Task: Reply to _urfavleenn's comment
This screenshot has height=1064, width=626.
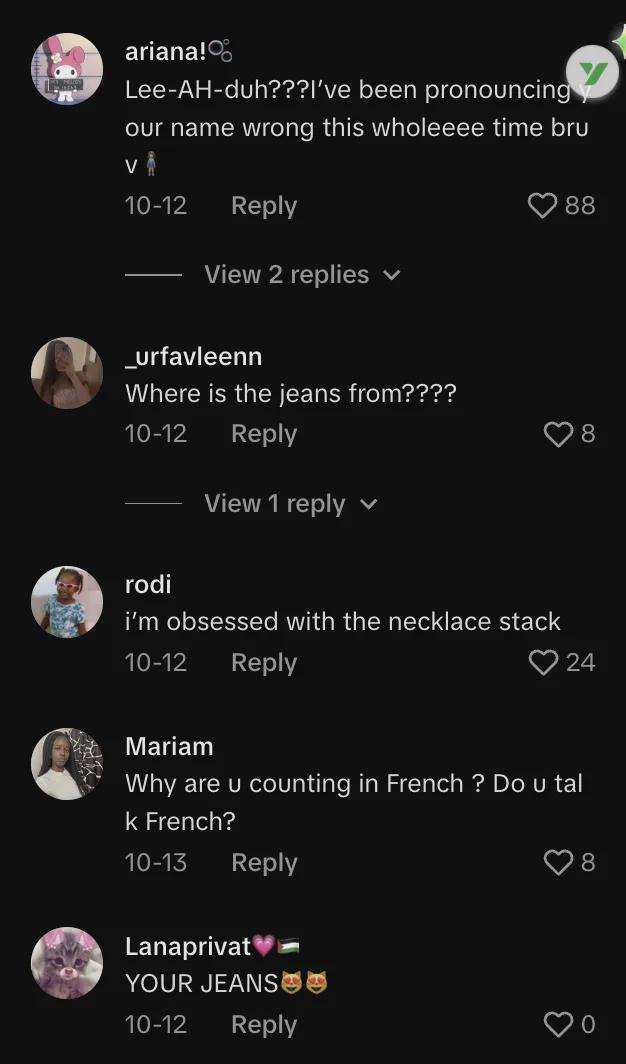Action: coord(264,434)
